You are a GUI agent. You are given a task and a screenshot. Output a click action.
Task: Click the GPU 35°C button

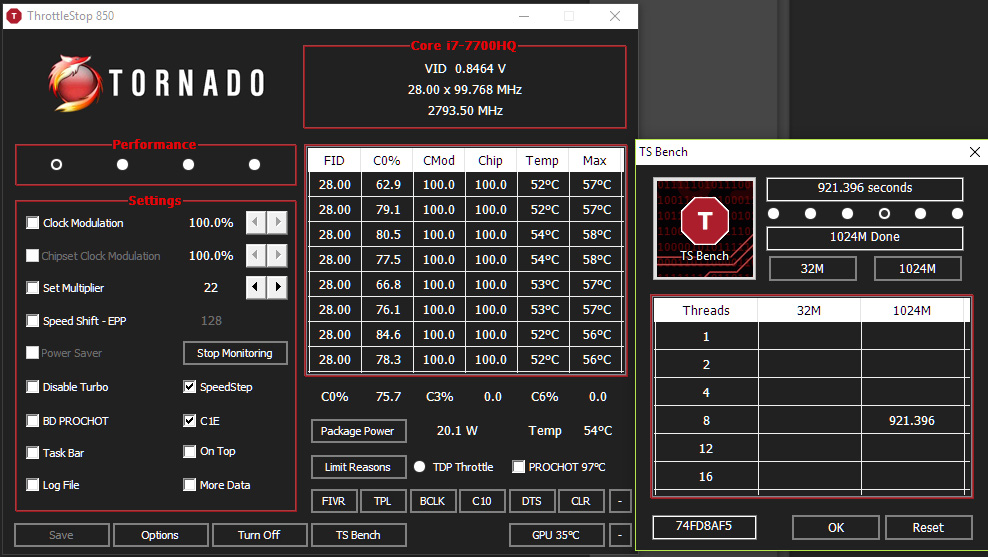click(556, 535)
